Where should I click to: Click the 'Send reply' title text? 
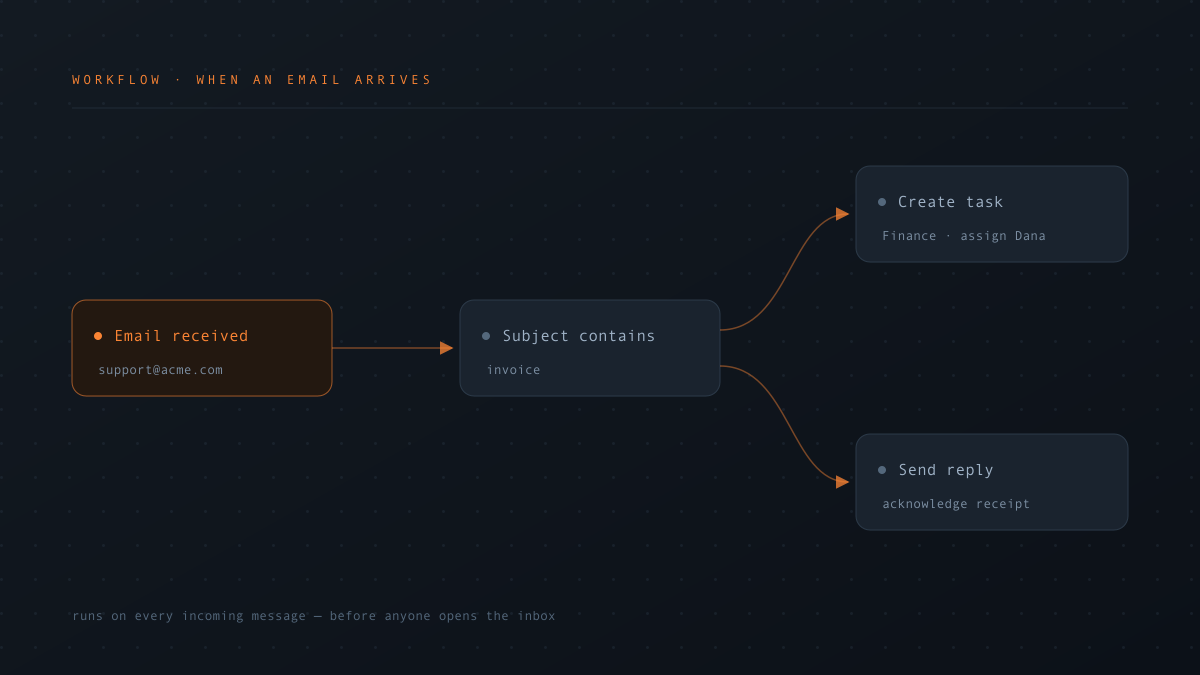(946, 470)
